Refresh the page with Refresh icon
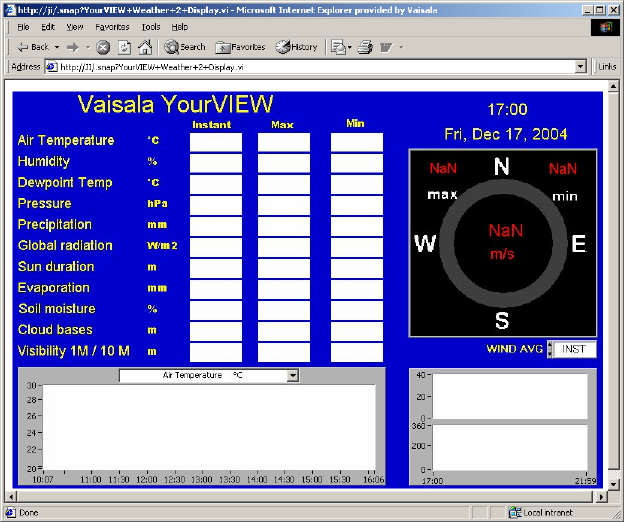Screen dimensions: 624x522 tap(125, 47)
